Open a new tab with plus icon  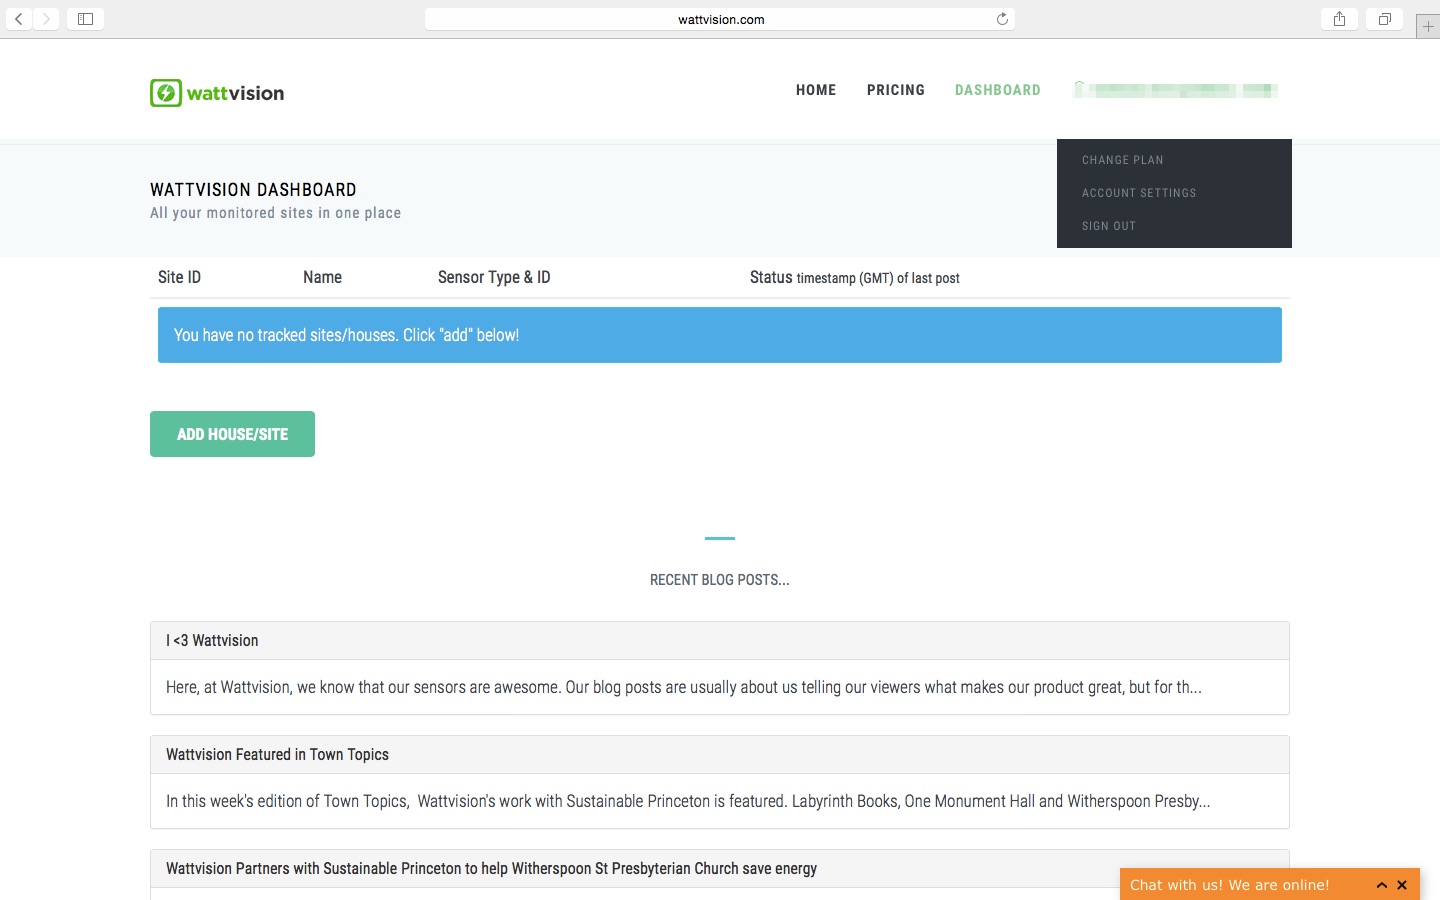point(1428,26)
